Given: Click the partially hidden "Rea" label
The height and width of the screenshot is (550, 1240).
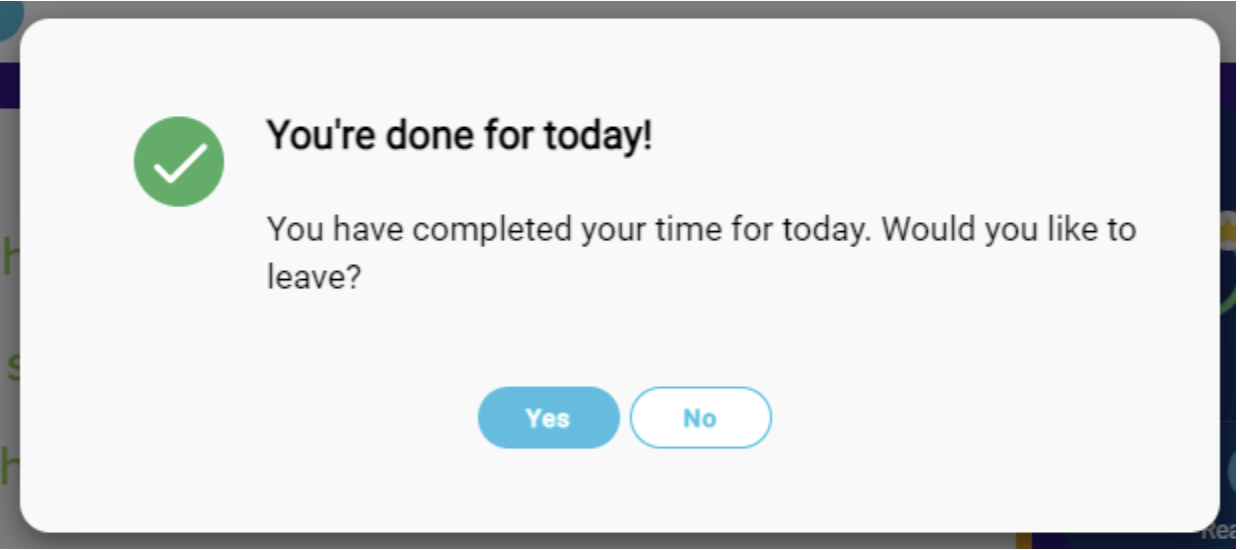Looking at the screenshot, I should [1221, 531].
